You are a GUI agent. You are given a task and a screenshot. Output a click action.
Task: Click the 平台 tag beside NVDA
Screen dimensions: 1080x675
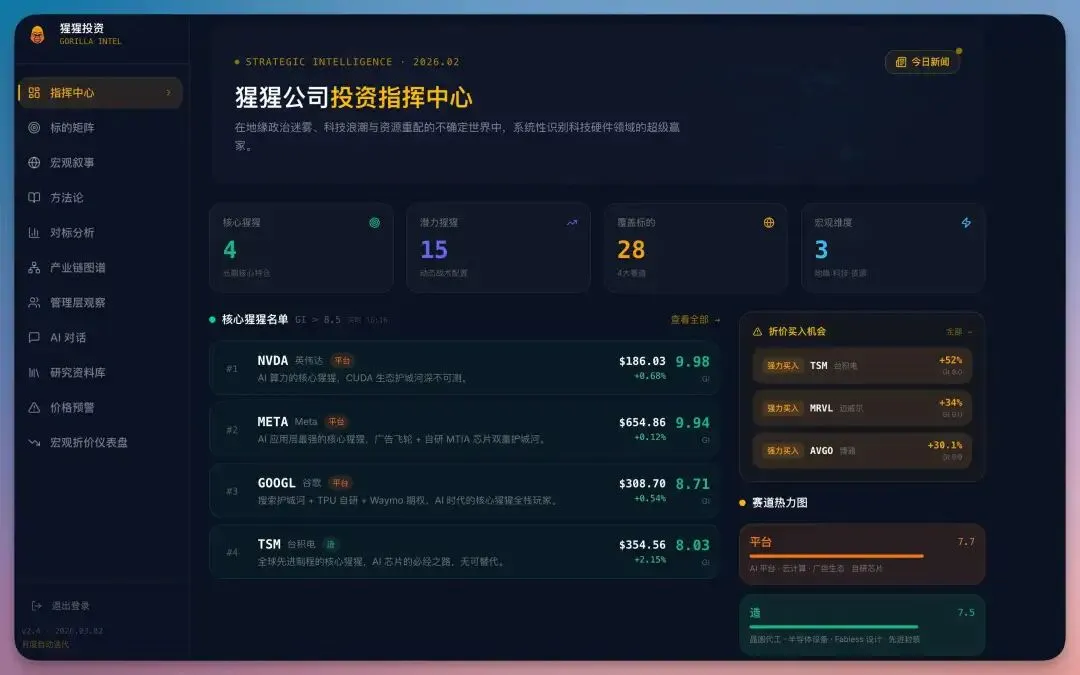342,360
